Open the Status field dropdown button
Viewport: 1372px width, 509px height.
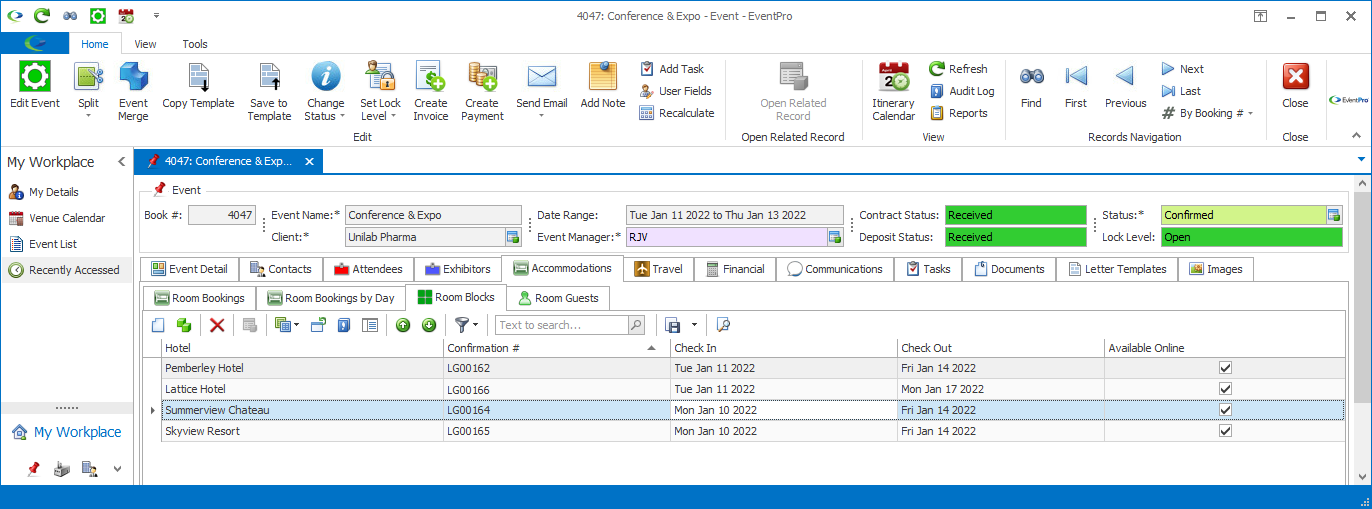(1334, 215)
